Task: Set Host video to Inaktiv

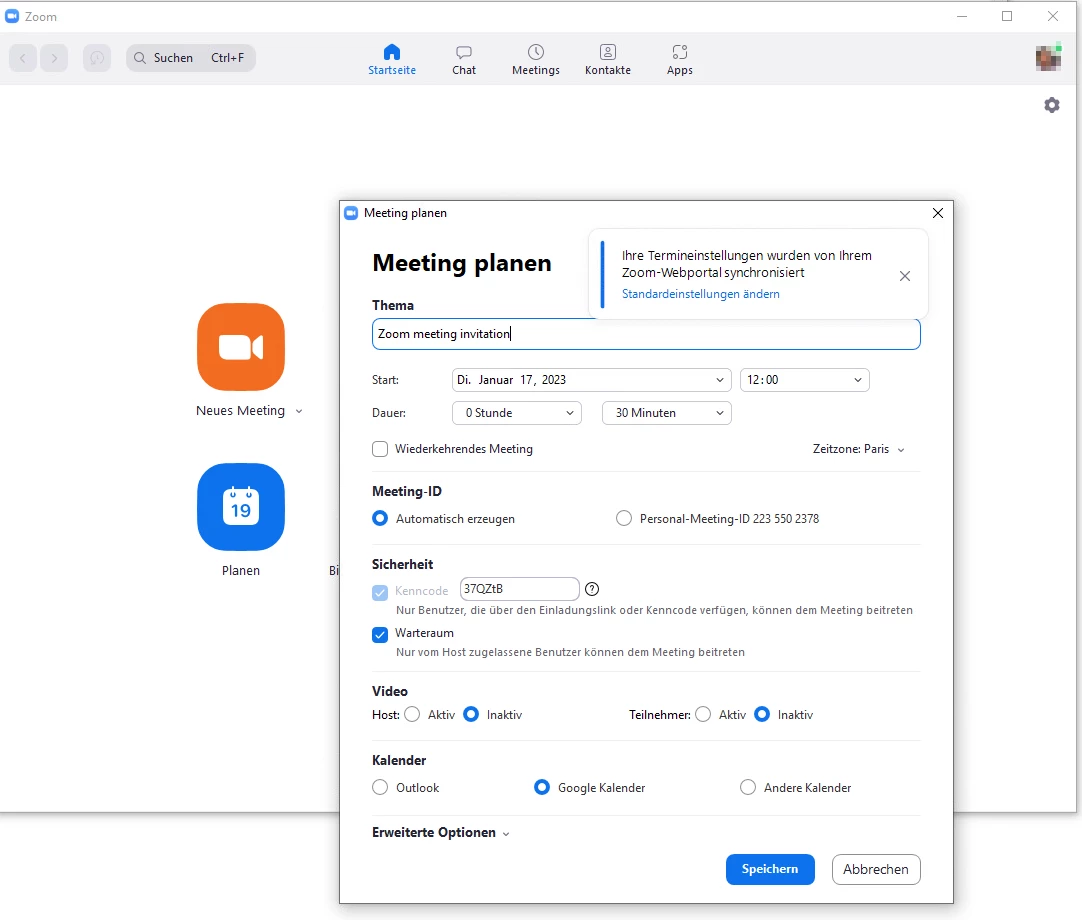Action: [x=471, y=714]
